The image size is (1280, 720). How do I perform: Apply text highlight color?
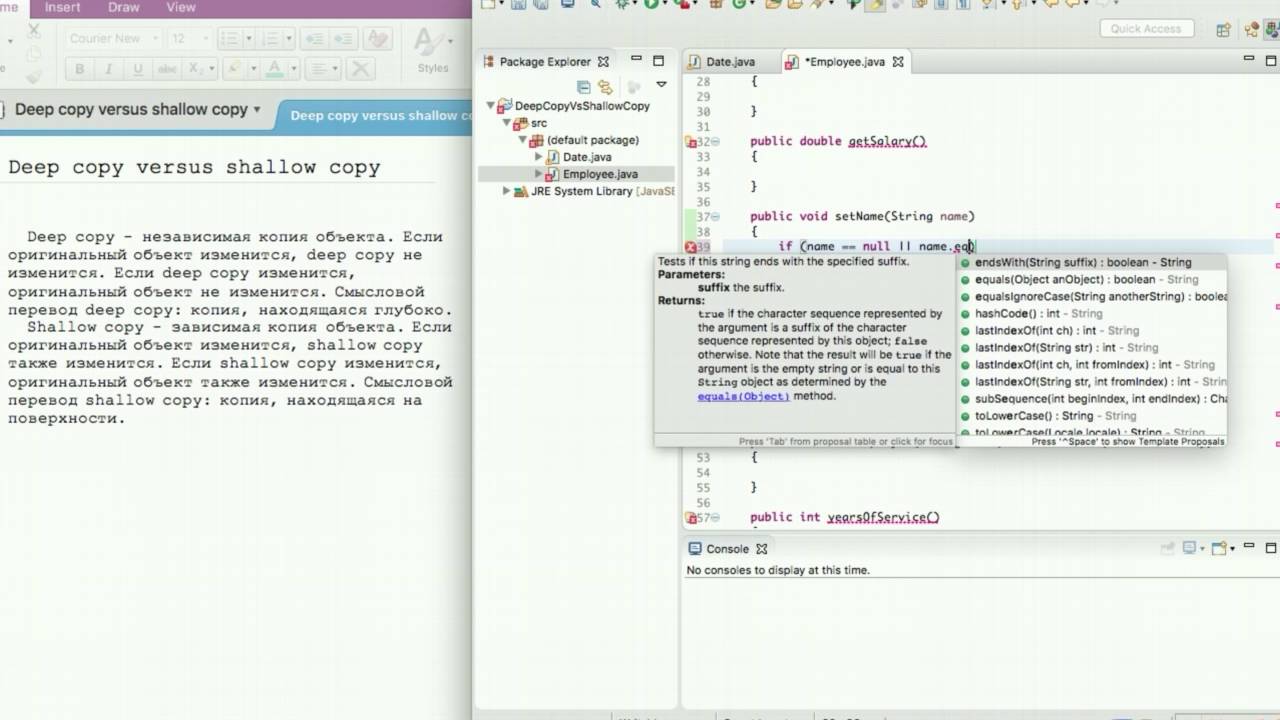(233, 69)
